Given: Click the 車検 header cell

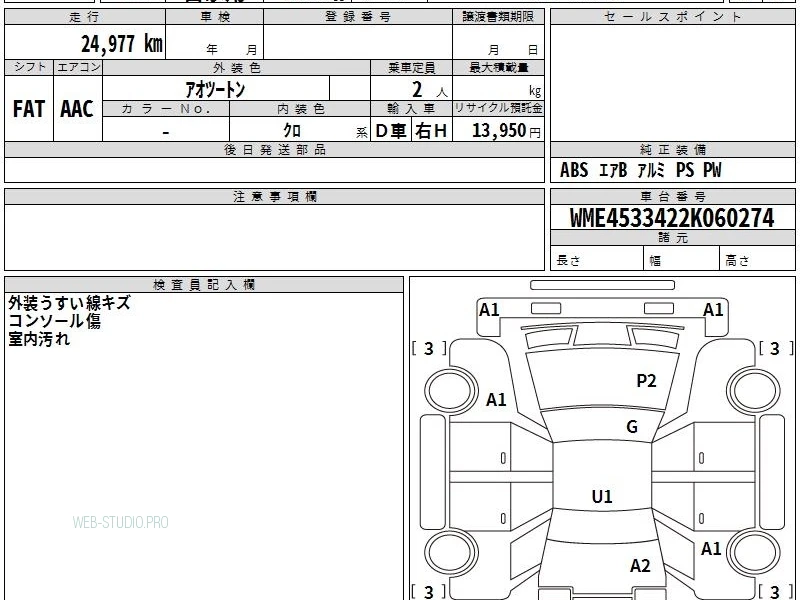Looking at the screenshot, I should tap(215, 17).
